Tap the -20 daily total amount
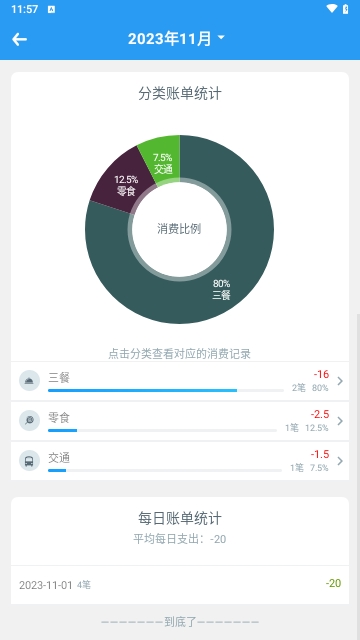The image size is (360, 640). (333, 583)
